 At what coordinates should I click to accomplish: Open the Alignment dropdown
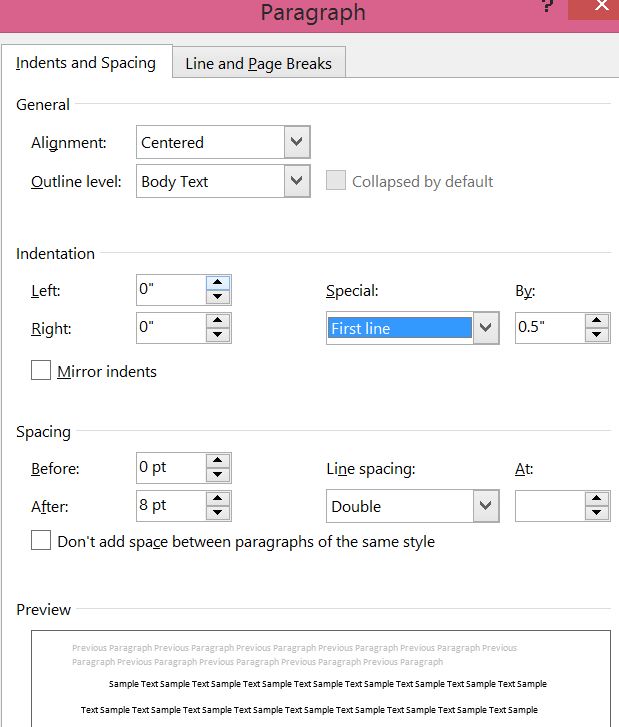pyautogui.click(x=296, y=142)
